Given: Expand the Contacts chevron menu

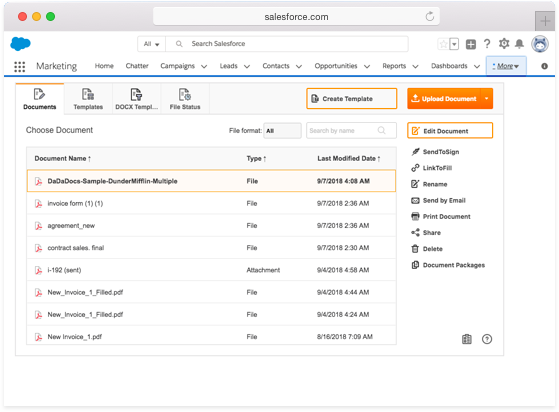Looking at the screenshot, I should (299, 66).
